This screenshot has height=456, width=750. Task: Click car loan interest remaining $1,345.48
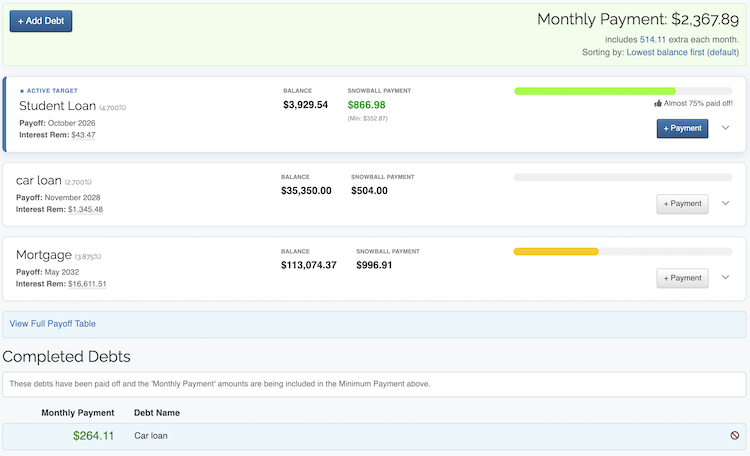point(86,210)
